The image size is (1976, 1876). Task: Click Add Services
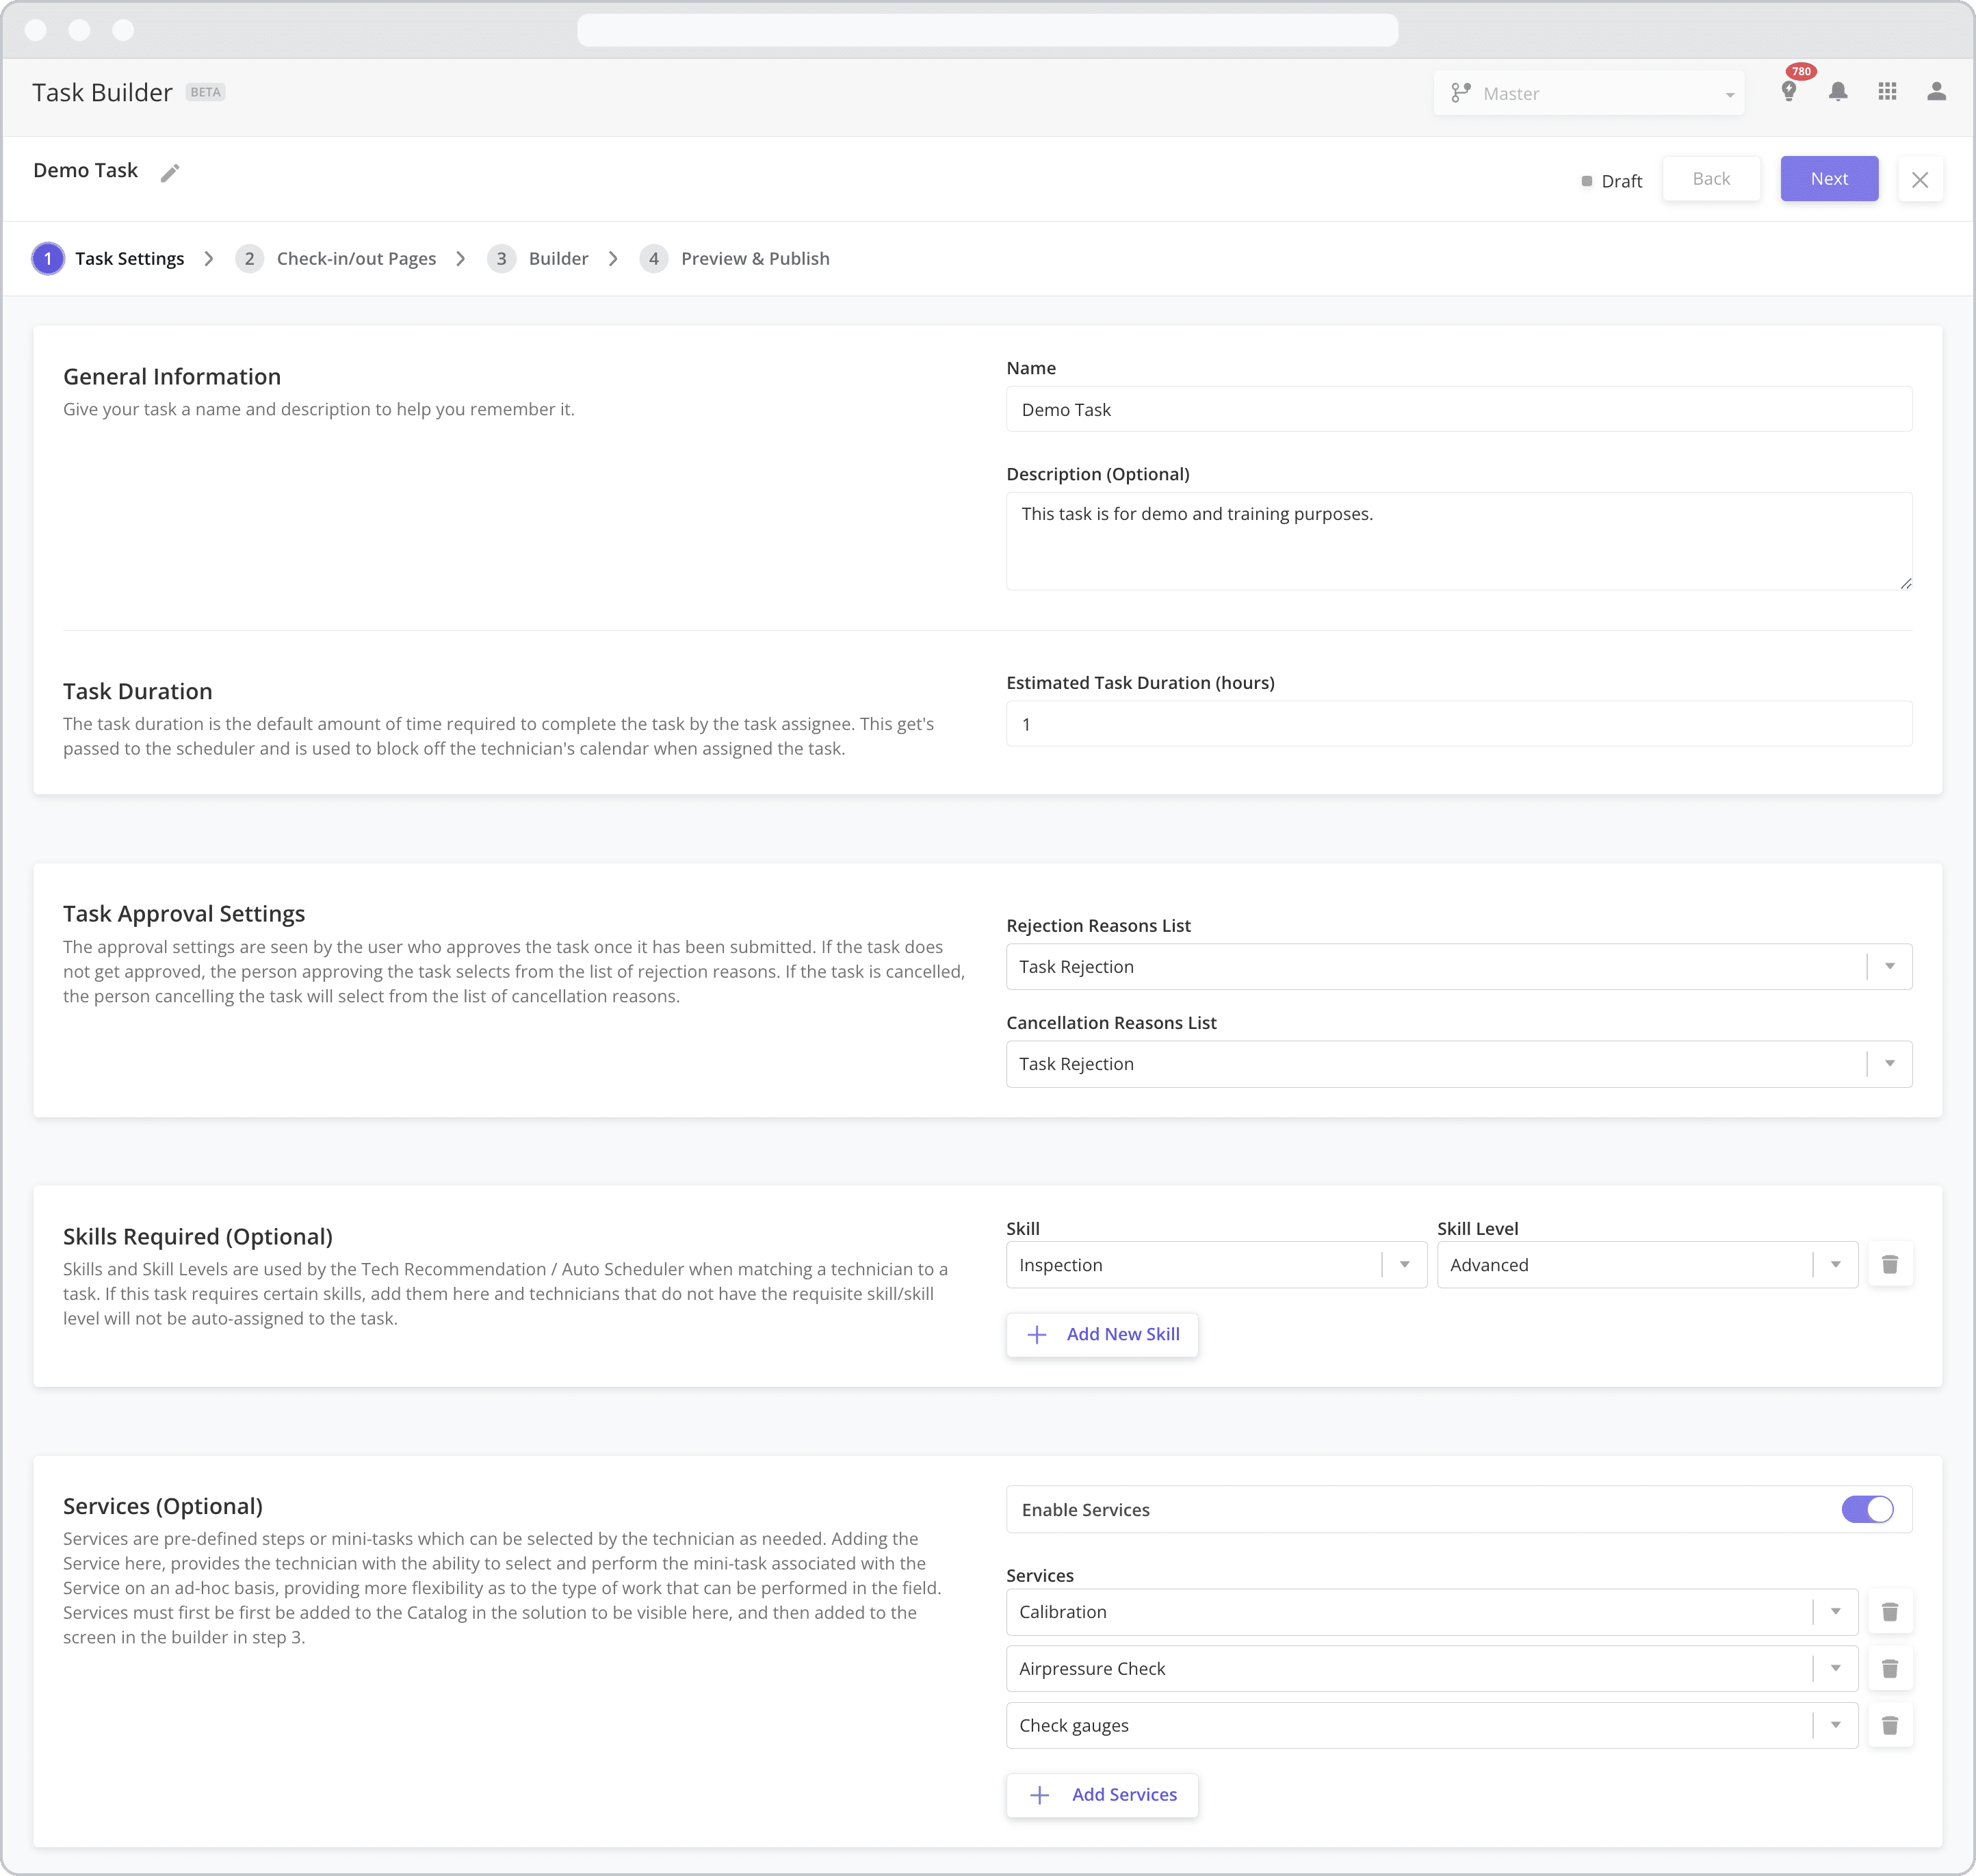(1103, 1794)
